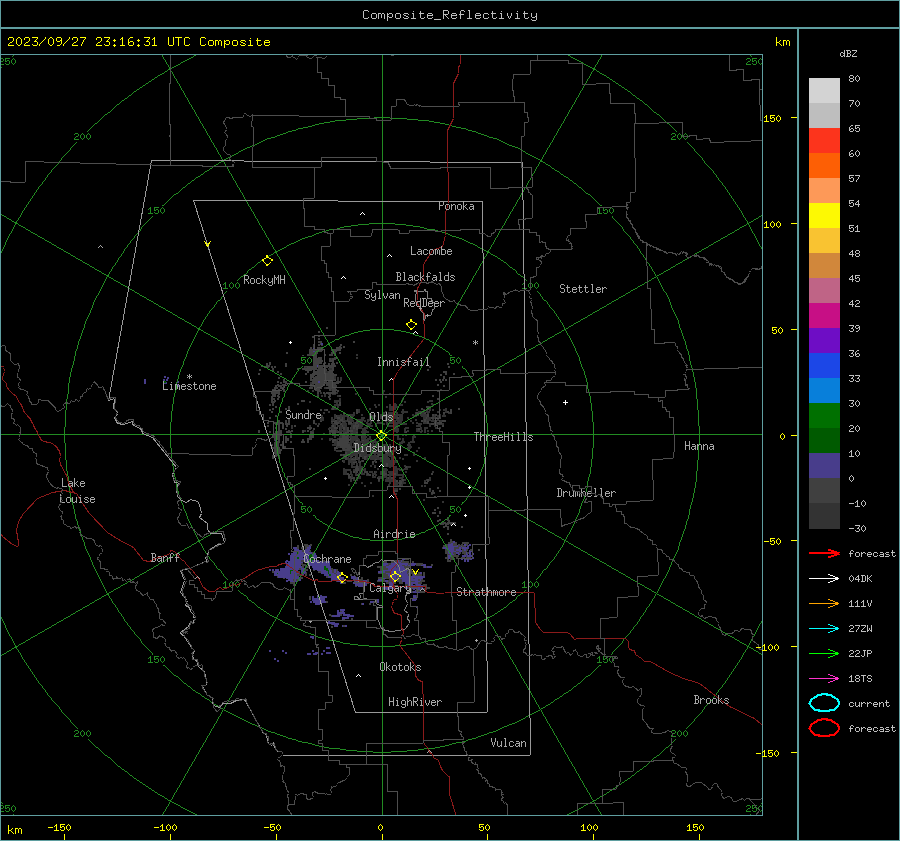
Task: Click the Composite_Reflectivity title
Action: pos(450,15)
